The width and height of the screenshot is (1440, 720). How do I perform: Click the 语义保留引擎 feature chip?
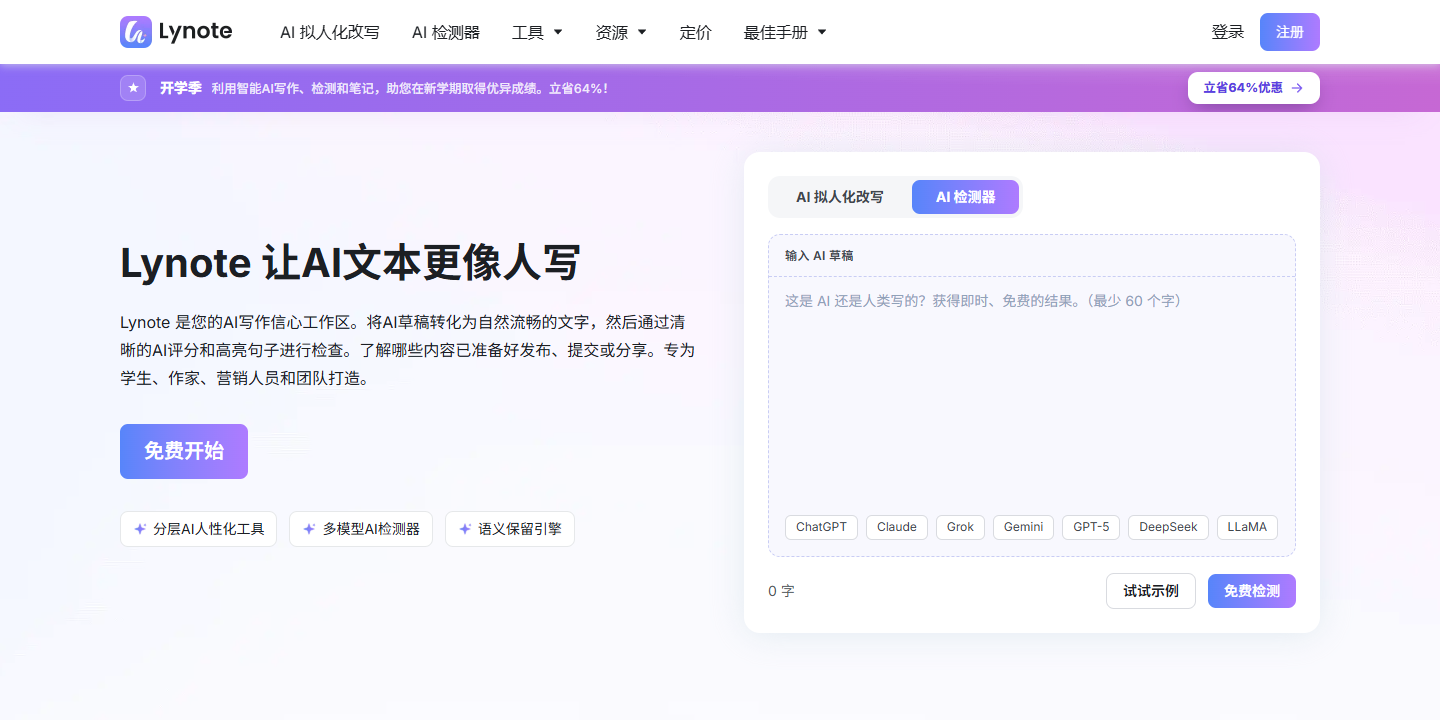510,529
